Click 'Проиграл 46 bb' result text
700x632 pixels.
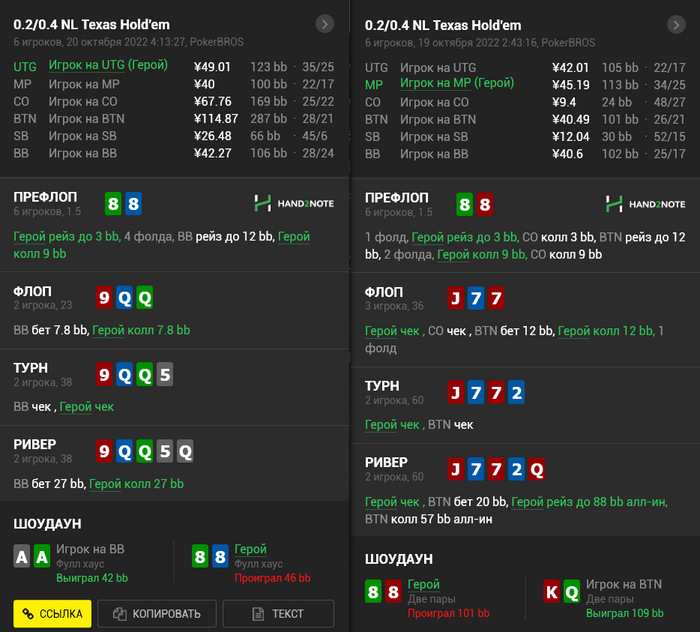pyautogui.click(x=272, y=578)
